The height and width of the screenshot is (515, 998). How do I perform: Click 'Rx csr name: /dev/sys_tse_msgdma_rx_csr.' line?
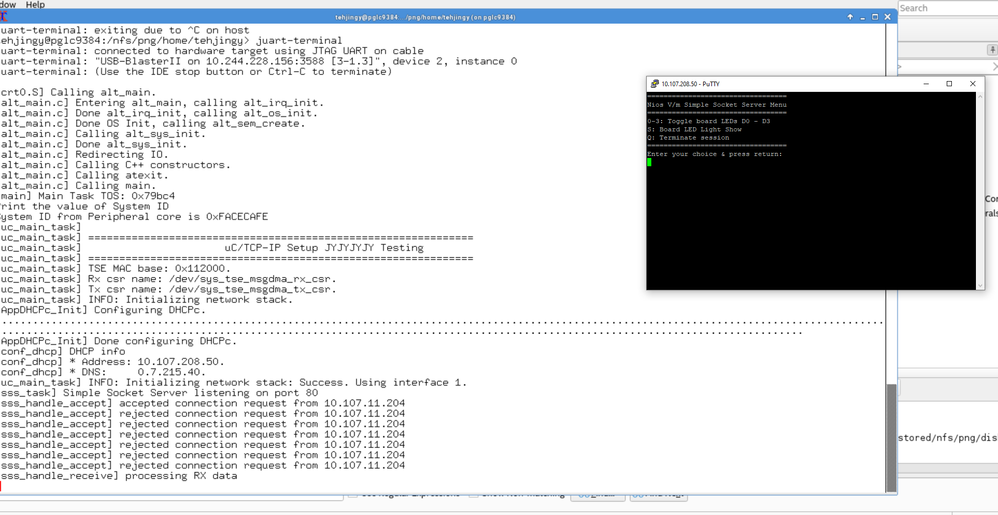pyautogui.click(x=168, y=279)
